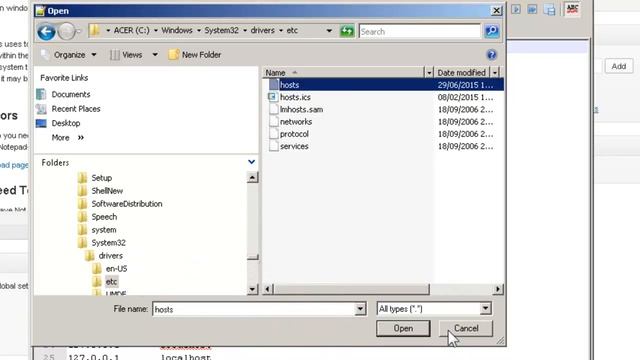This screenshot has height=360, width=640.
Task: Sort by the Name column header
Action: coord(344,73)
